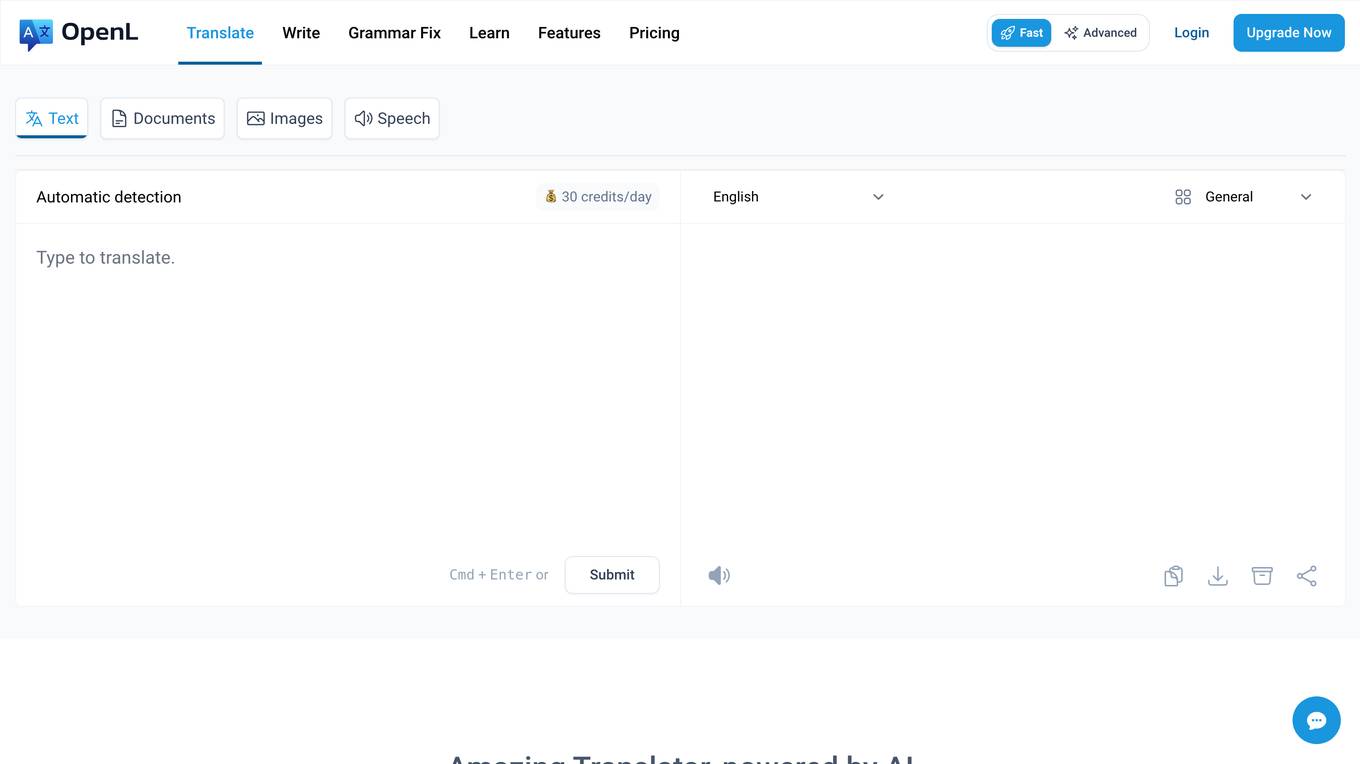The image size is (1360, 764).
Task: Select the Images tab
Action: [x=284, y=118]
